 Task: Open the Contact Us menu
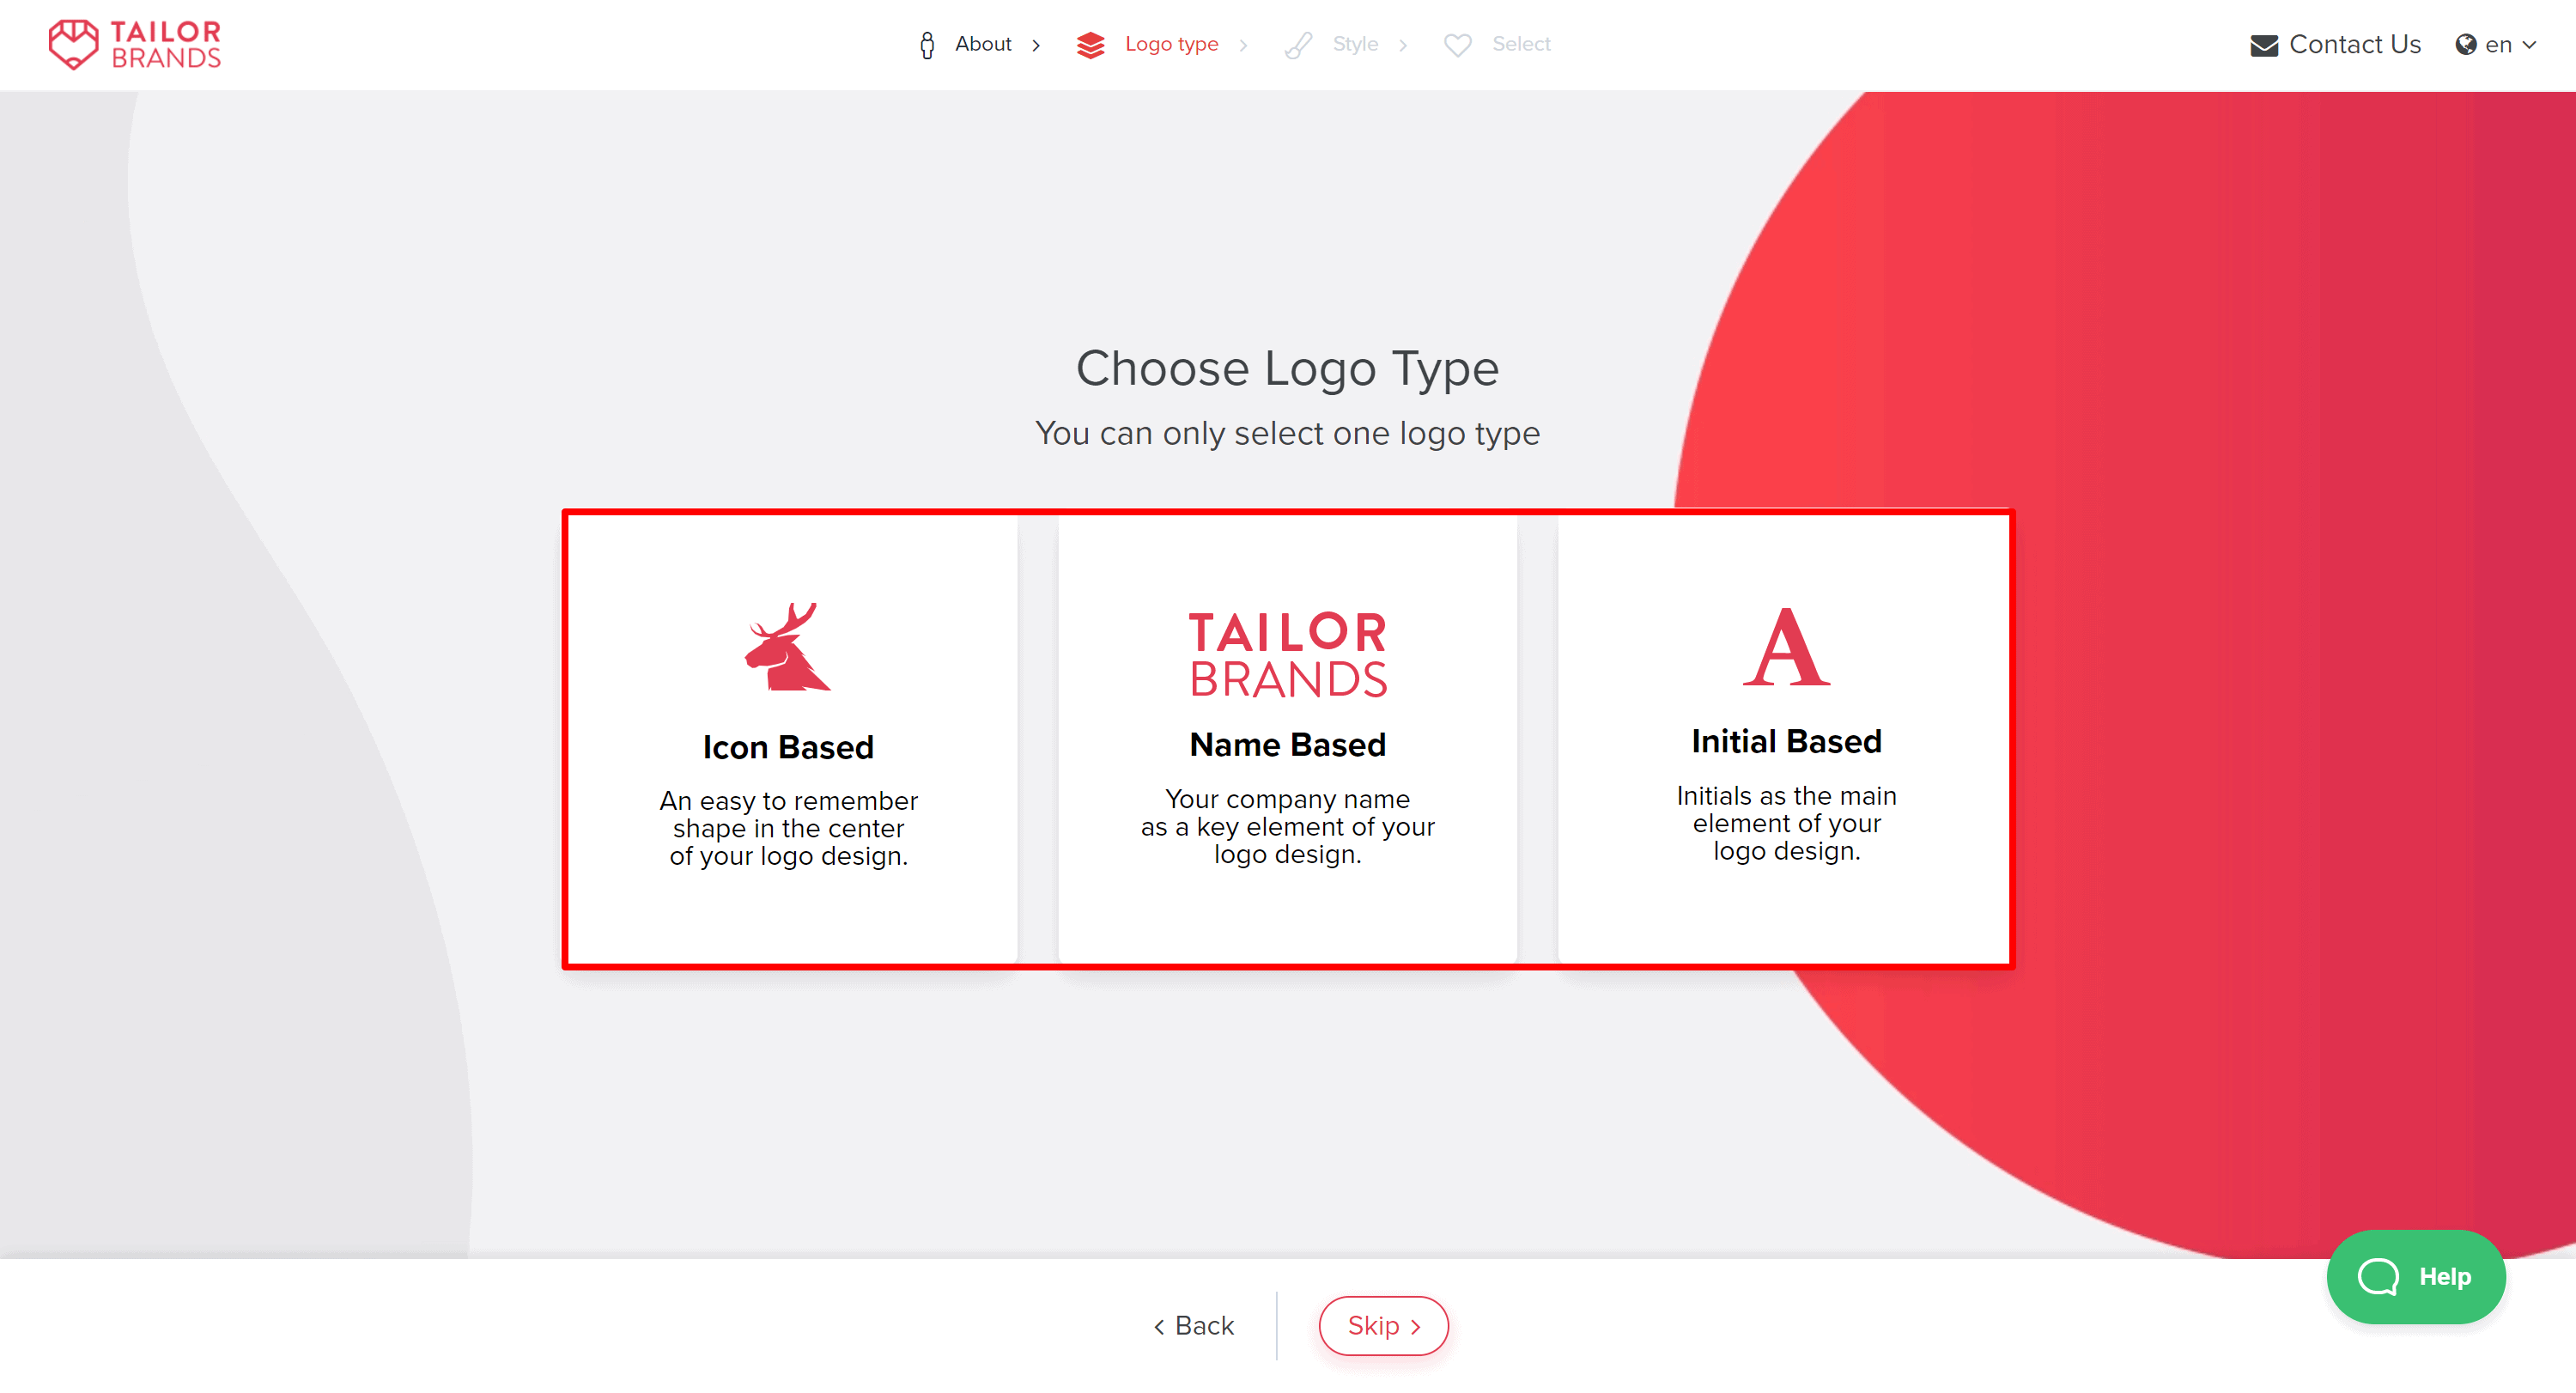click(2334, 45)
